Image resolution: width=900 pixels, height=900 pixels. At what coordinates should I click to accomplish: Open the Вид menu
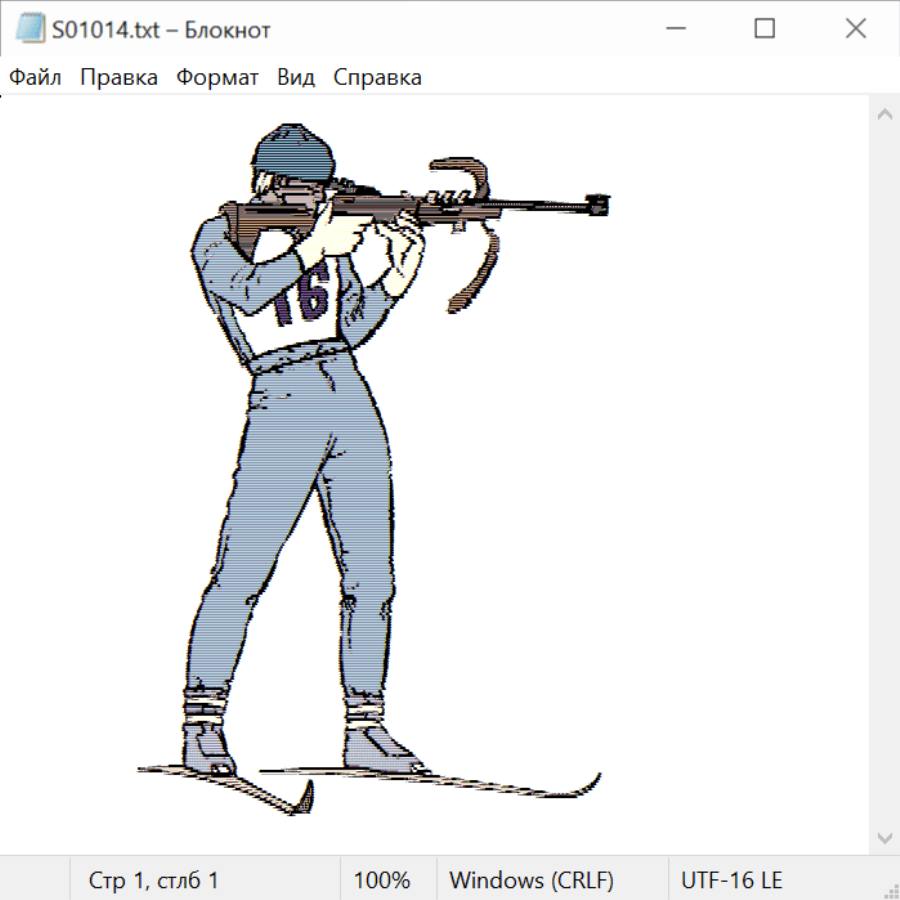click(x=296, y=78)
